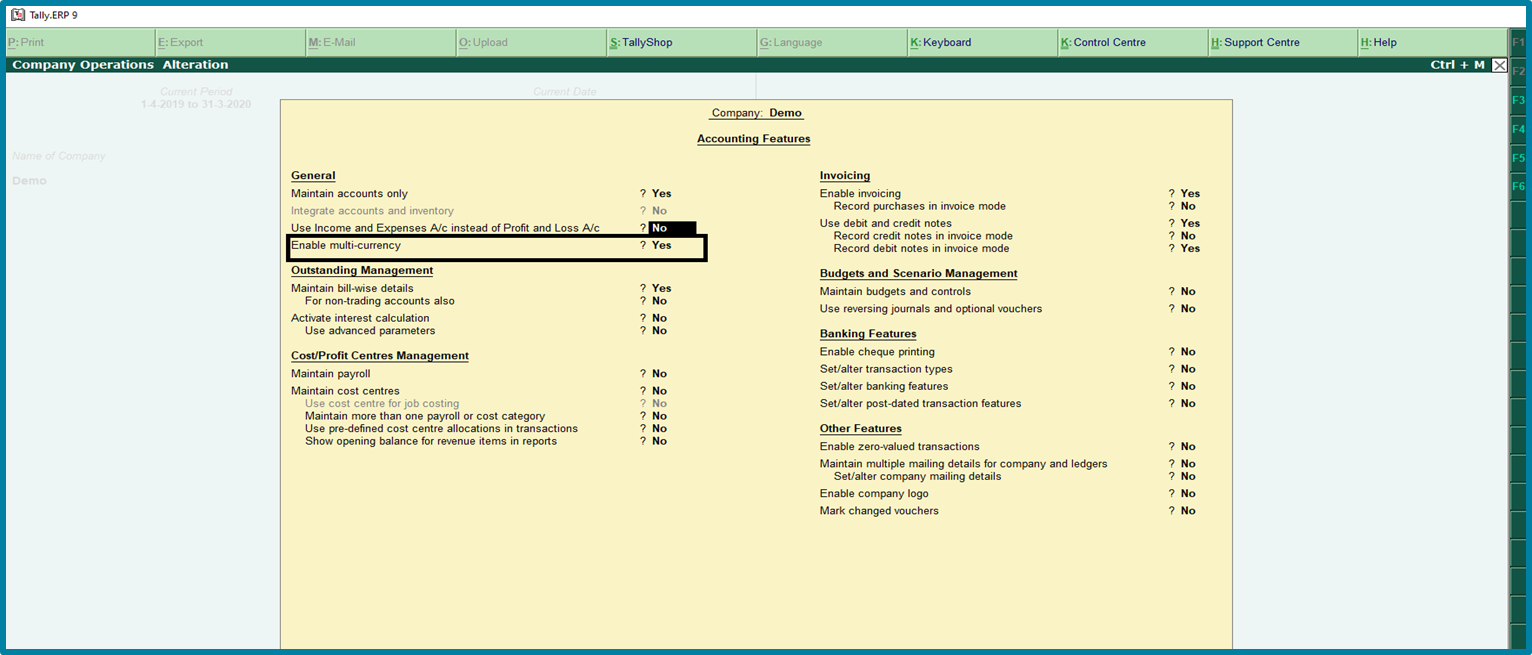The image size is (1532, 655).
Task: Click the Invoicing section heading
Action: pyautogui.click(x=845, y=176)
